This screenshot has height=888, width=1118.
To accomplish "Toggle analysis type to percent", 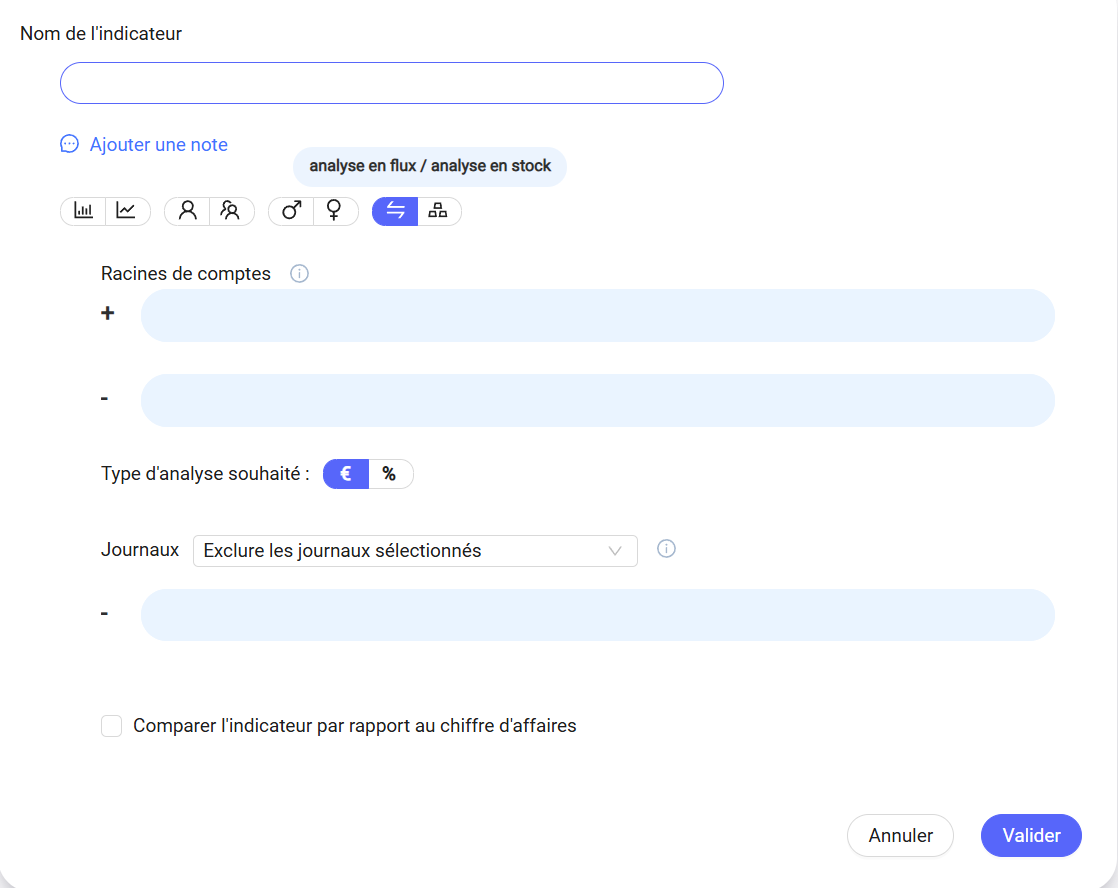I will click(x=390, y=474).
